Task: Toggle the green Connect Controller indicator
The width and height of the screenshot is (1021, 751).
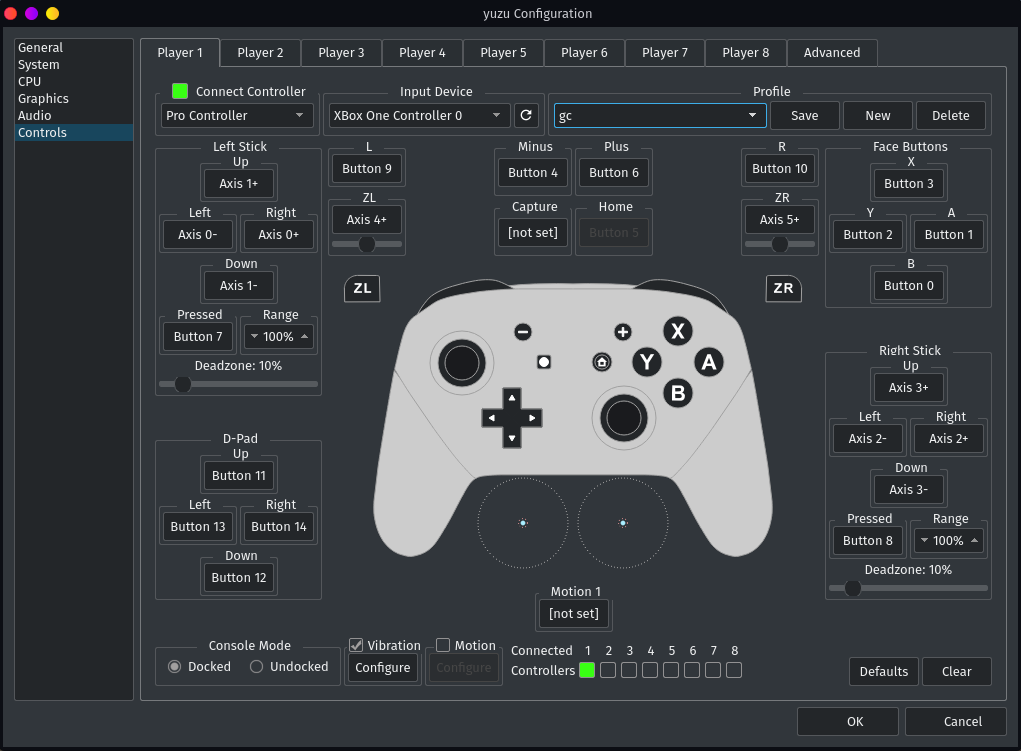Action: [180, 91]
